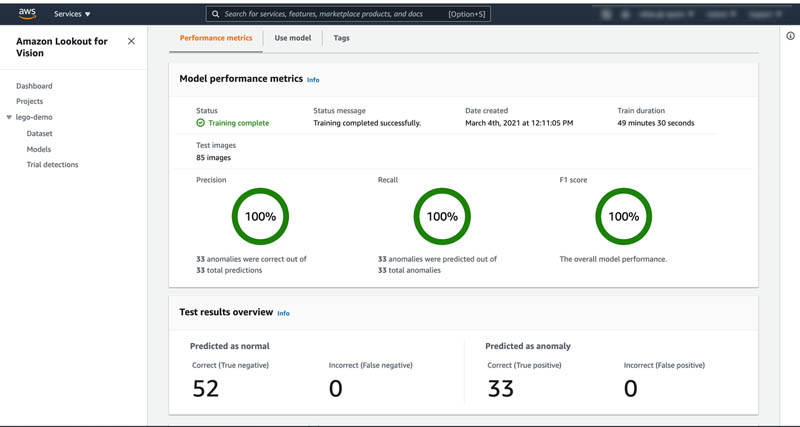Click Info link beside Test results overview

tap(283, 314)
